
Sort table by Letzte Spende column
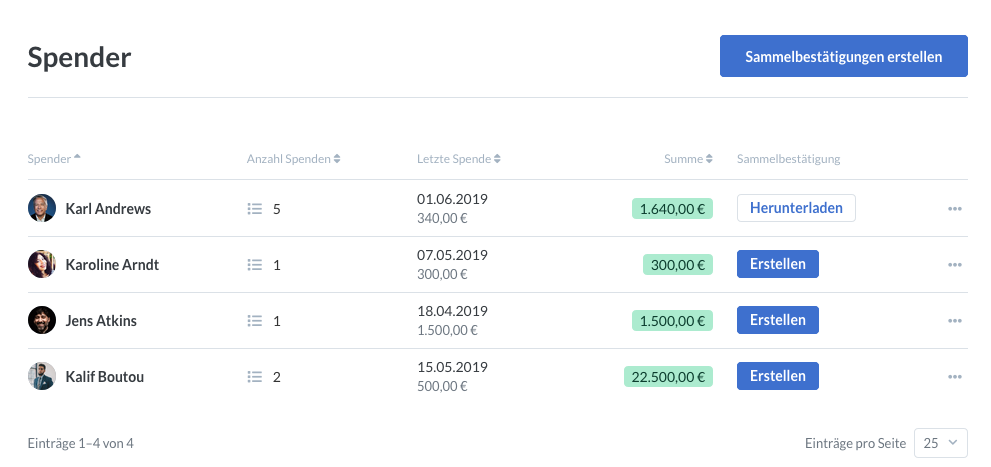458,159
